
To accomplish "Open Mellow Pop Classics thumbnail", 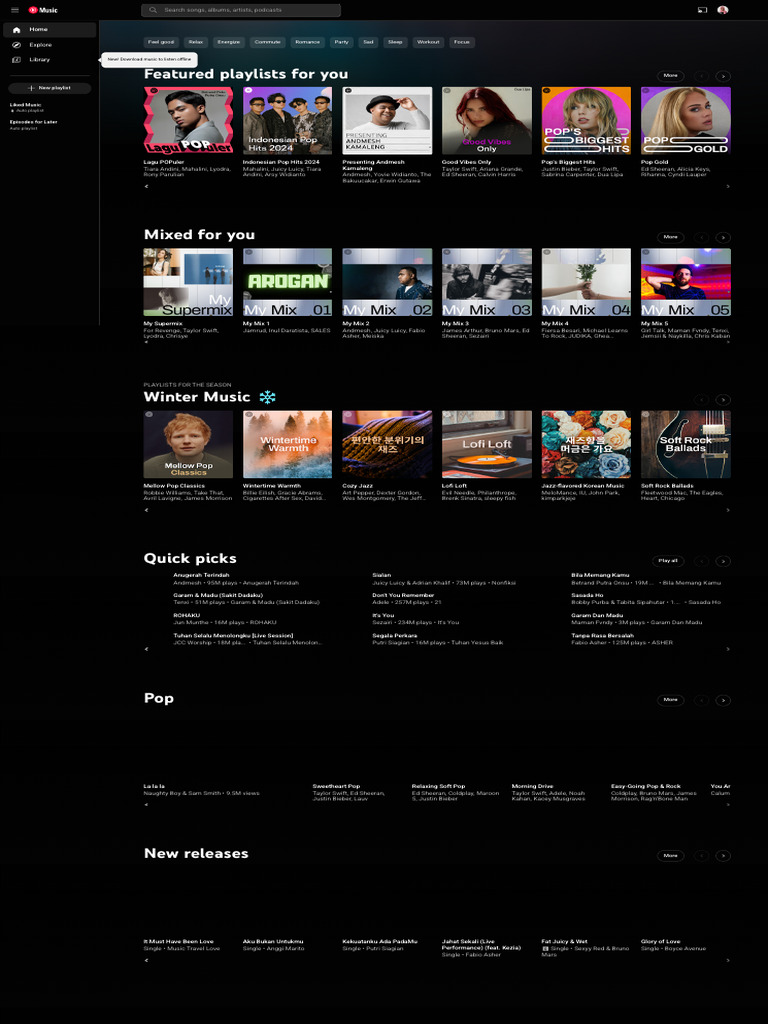I will coord(188,445).
